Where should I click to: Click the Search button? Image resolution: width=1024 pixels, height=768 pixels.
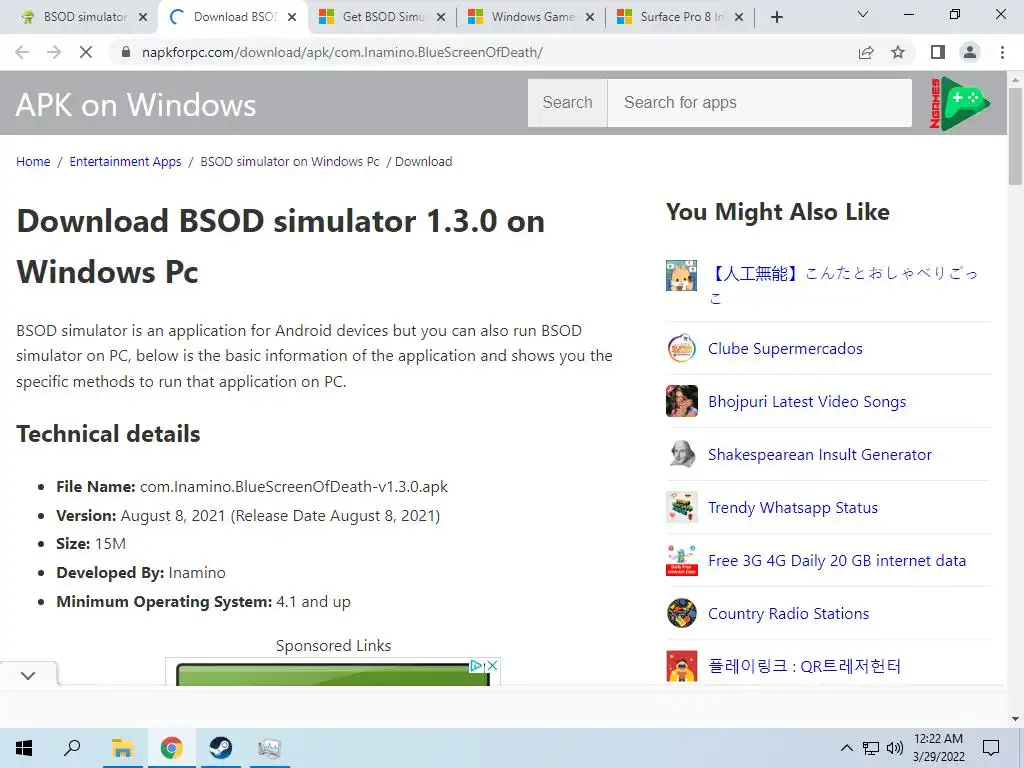(x=568, y=103)
